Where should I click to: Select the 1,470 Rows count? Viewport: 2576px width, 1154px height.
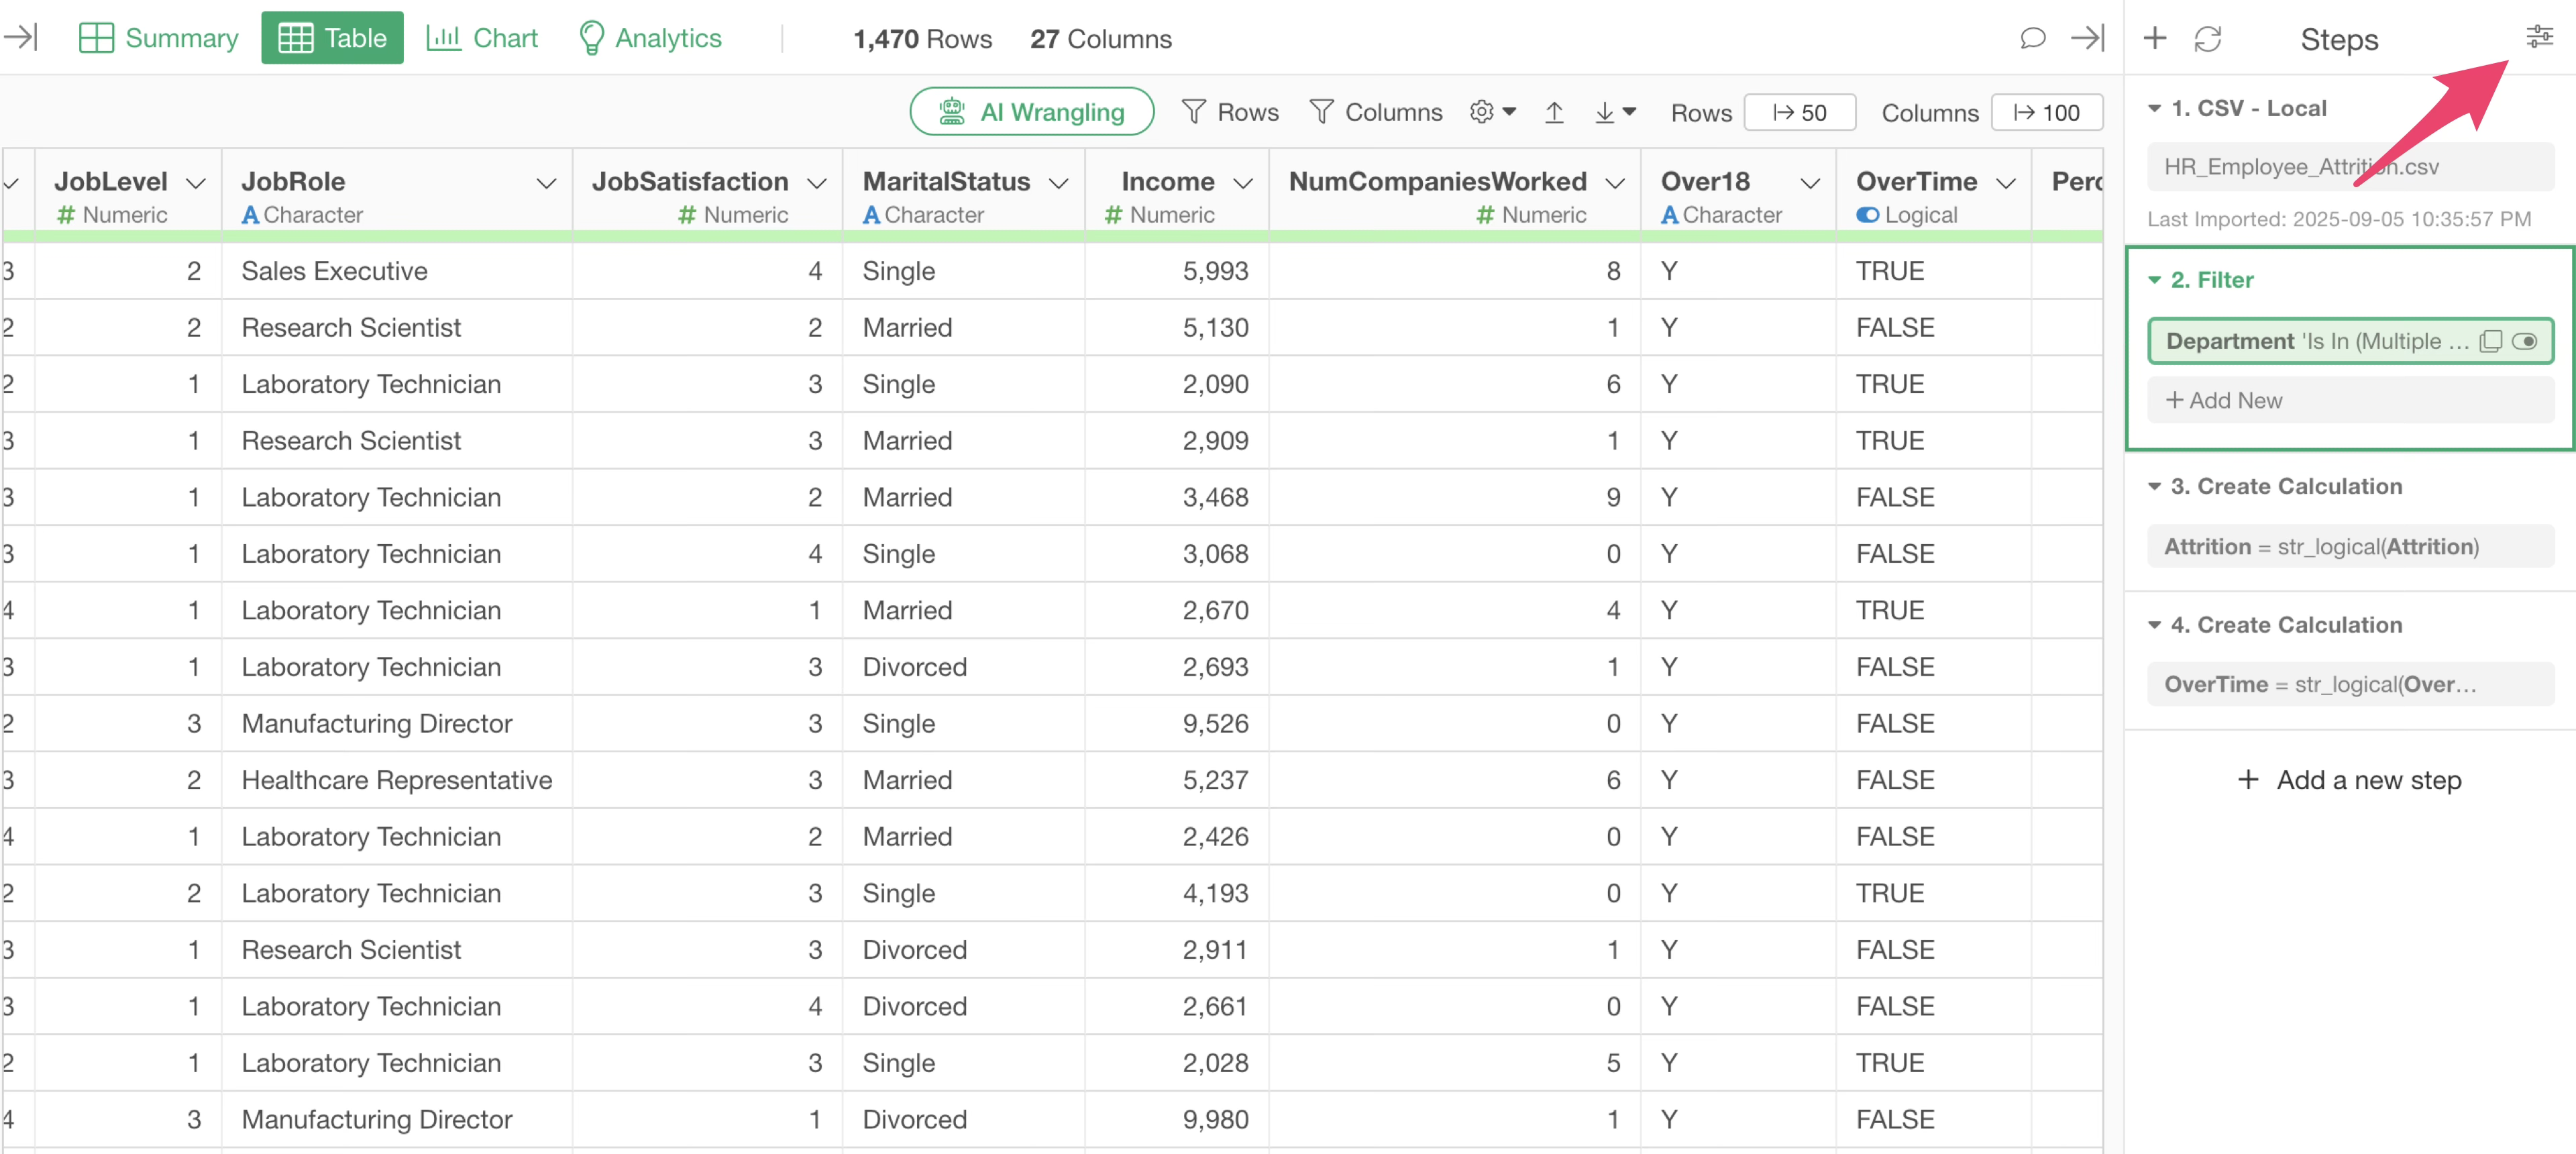click(x=922, y=39)
